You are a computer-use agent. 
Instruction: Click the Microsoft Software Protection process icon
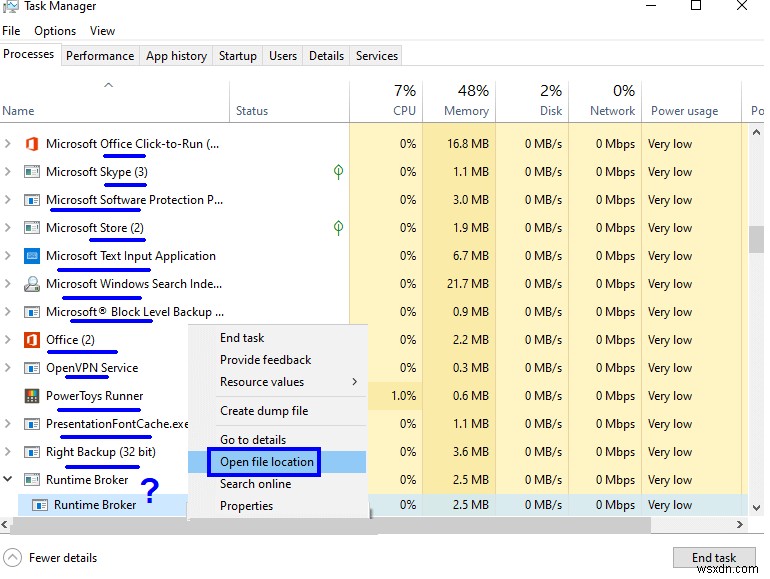(x=31, y=200)
